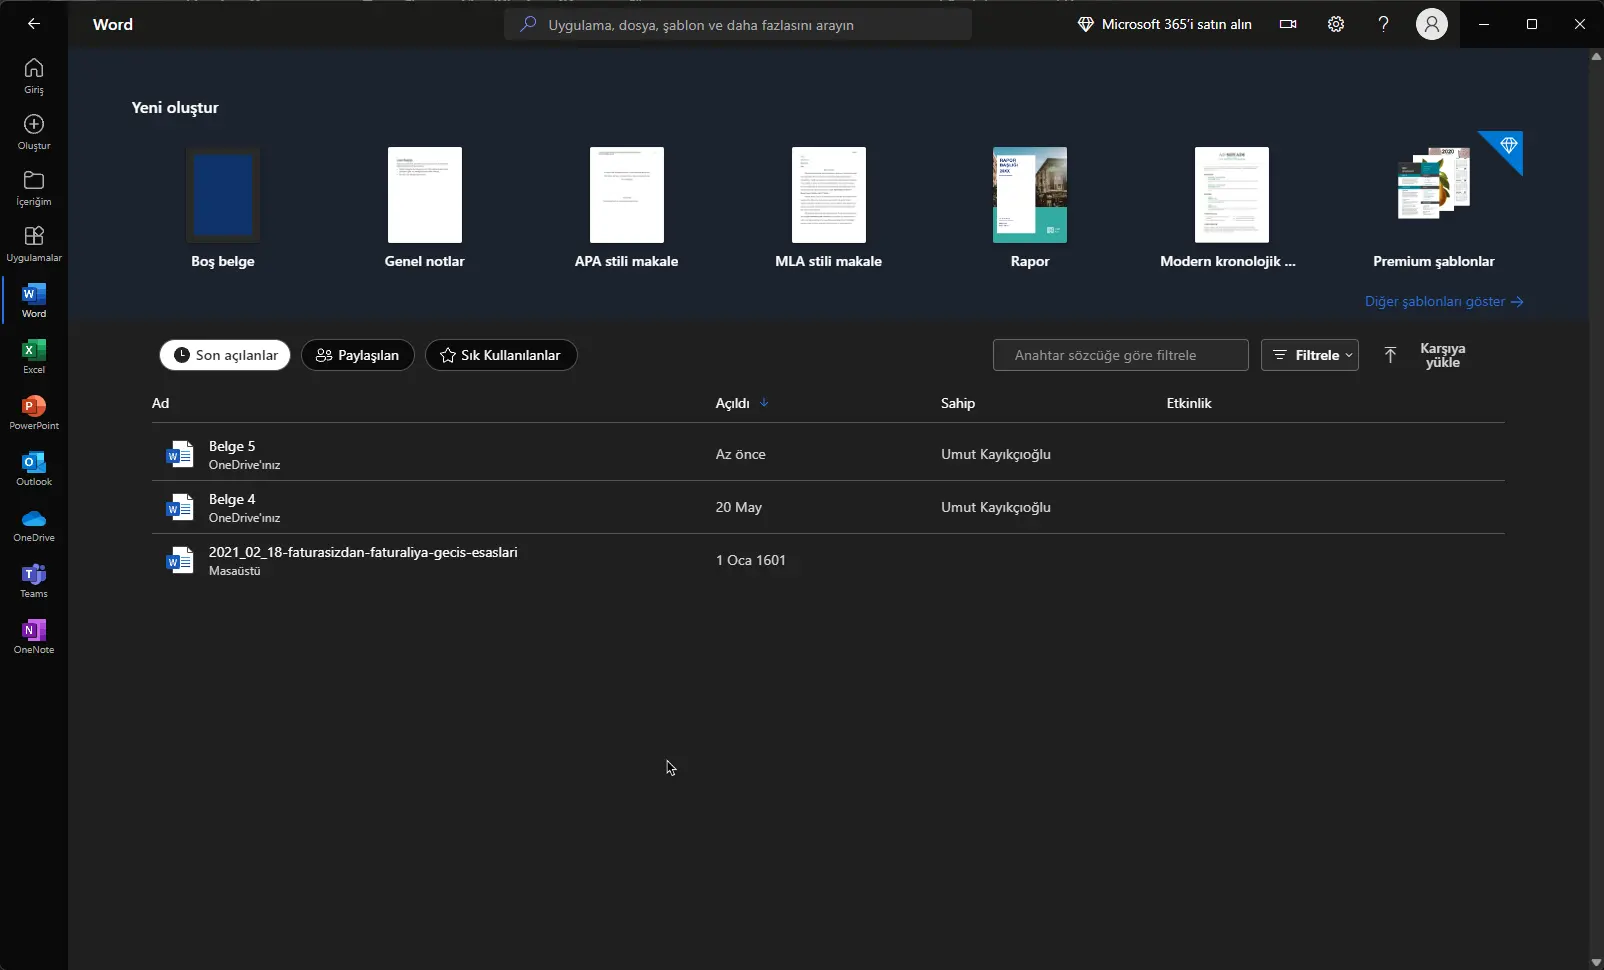Click the Word file icon for Belge 5

180,455
